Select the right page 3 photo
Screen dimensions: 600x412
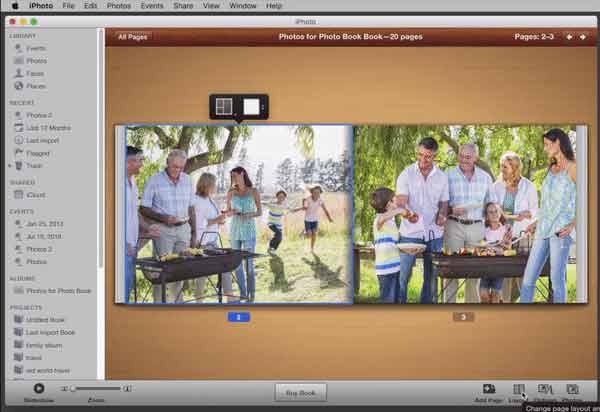466,214
